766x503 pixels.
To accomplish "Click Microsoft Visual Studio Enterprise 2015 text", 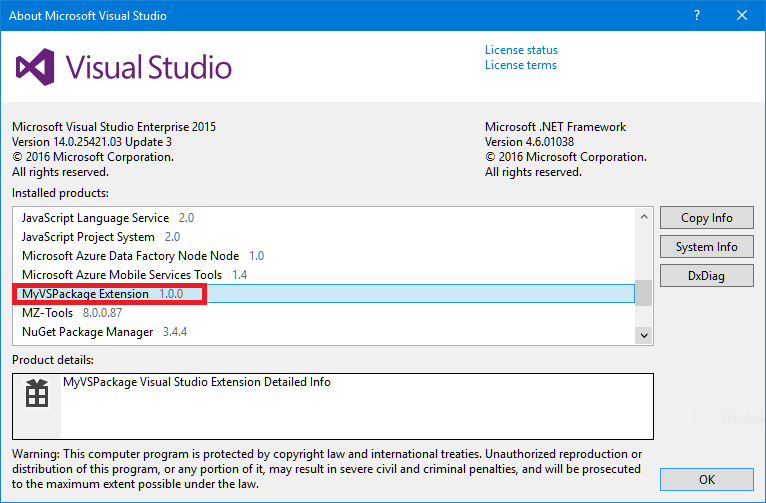I will click(x=114, y=127).
